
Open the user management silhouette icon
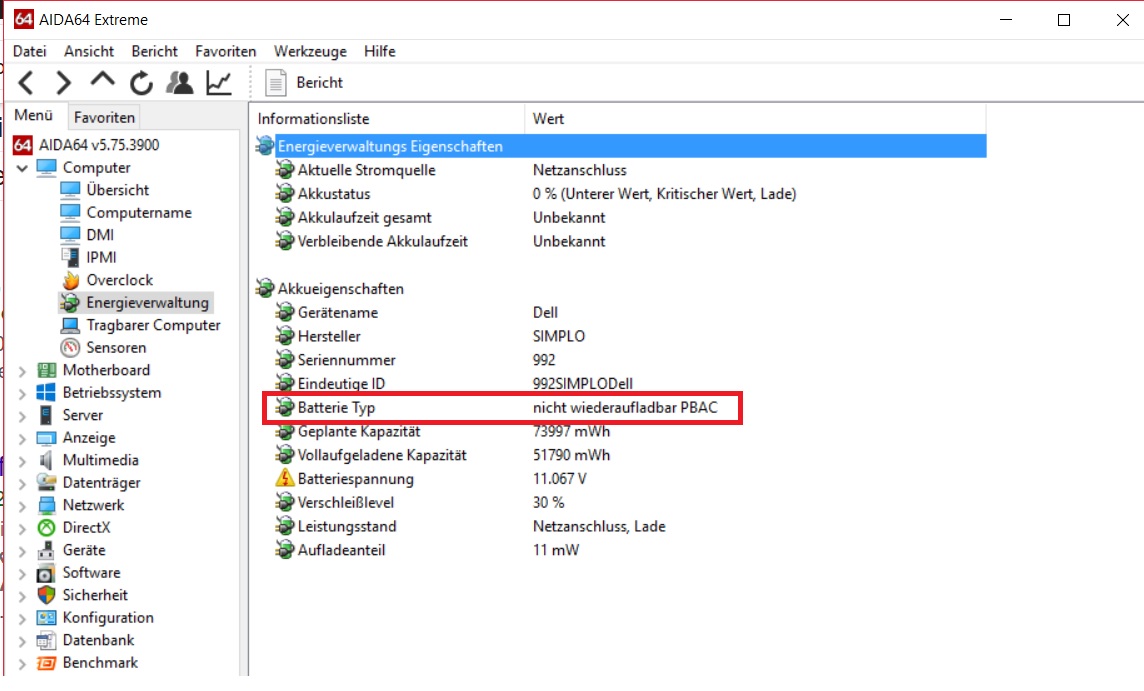pyautogui.click(x=179, y=82)
